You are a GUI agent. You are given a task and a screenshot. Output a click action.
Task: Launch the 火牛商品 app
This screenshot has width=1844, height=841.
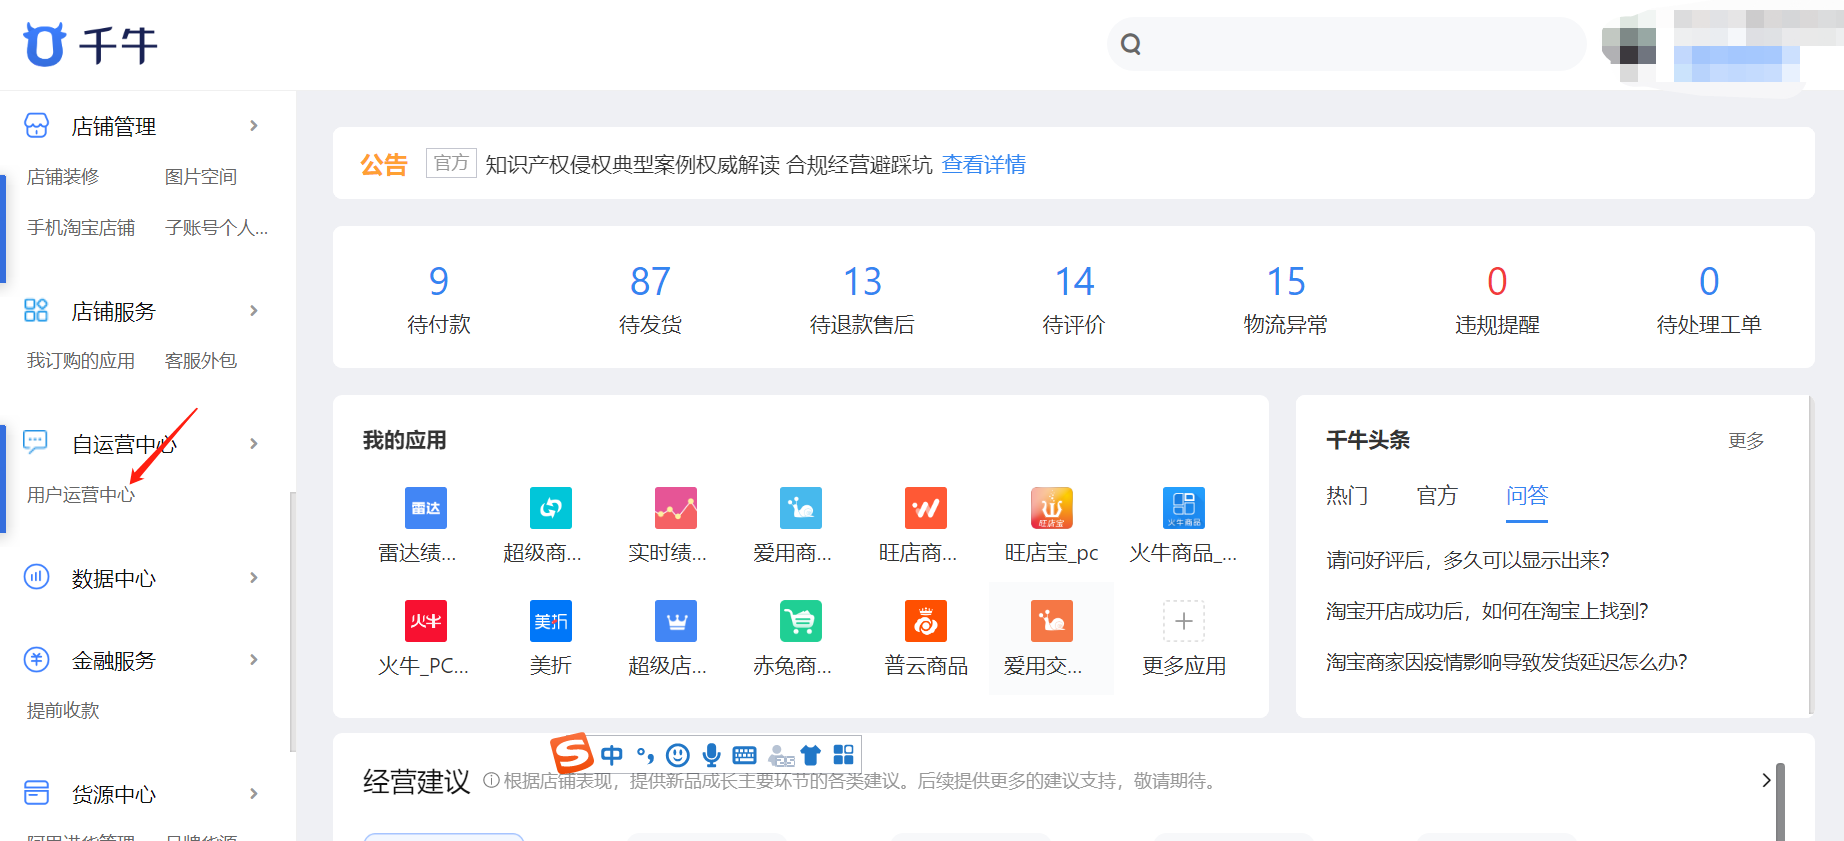1184,508
